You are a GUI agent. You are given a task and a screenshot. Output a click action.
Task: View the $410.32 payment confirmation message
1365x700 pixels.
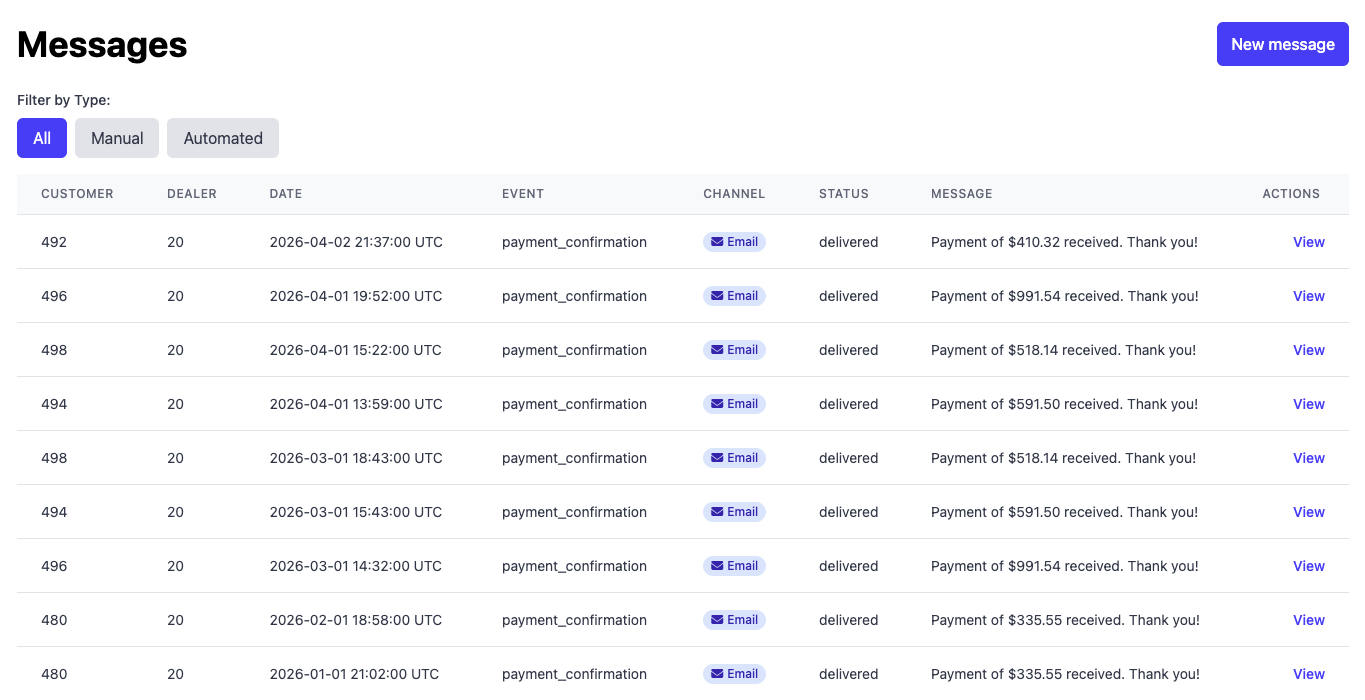[1308, 242]
